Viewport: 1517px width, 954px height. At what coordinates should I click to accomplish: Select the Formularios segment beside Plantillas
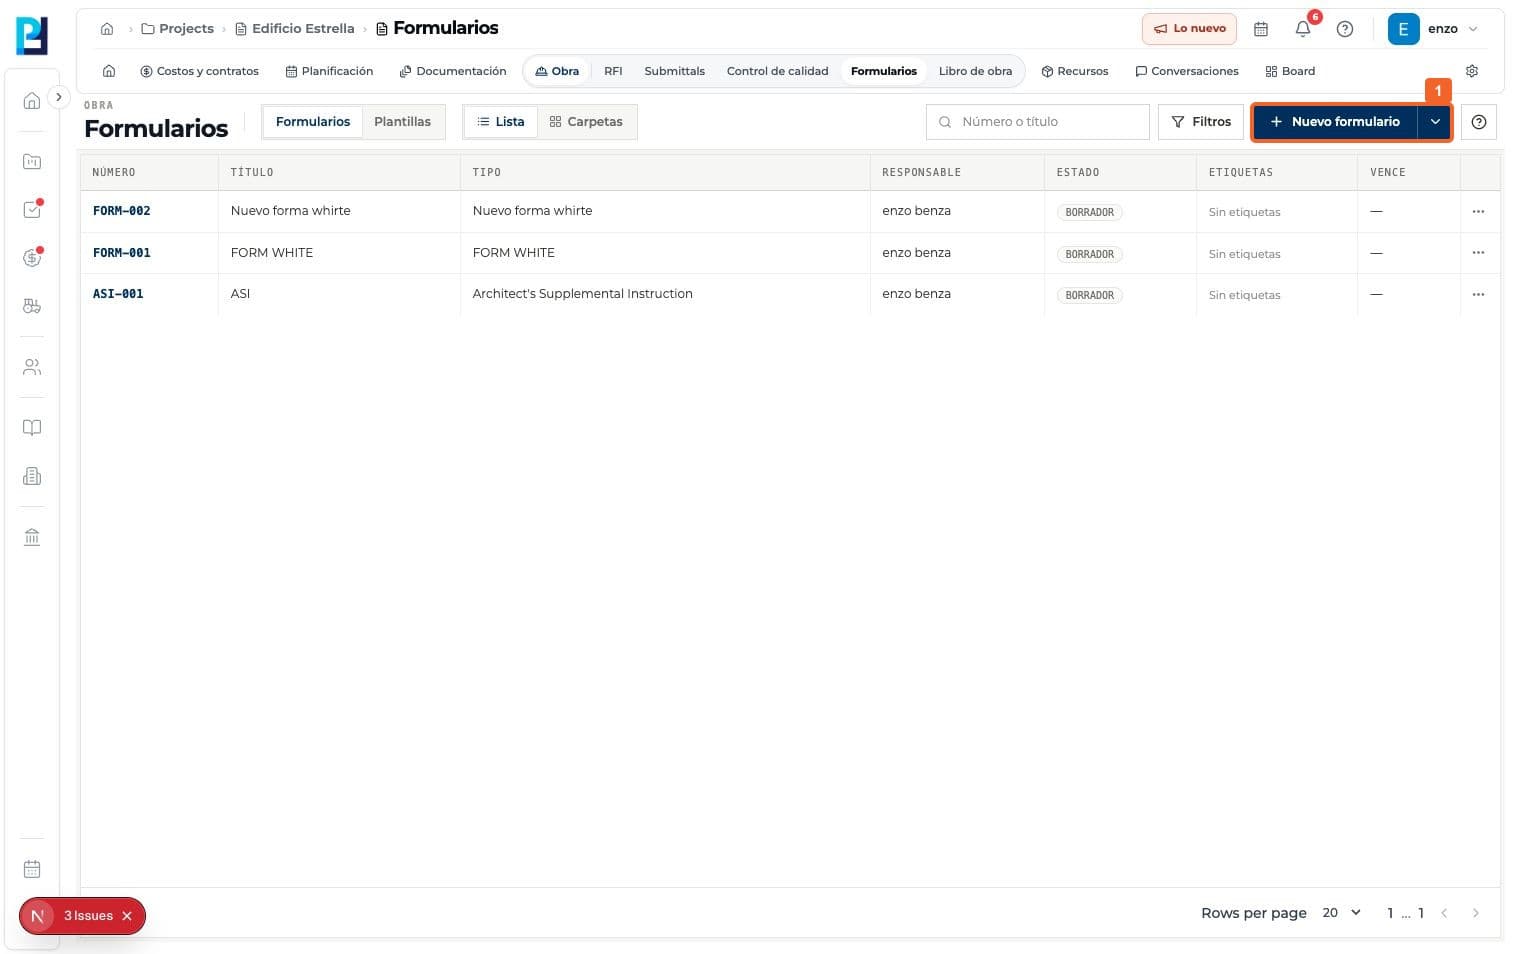click(x=313, y=122)
